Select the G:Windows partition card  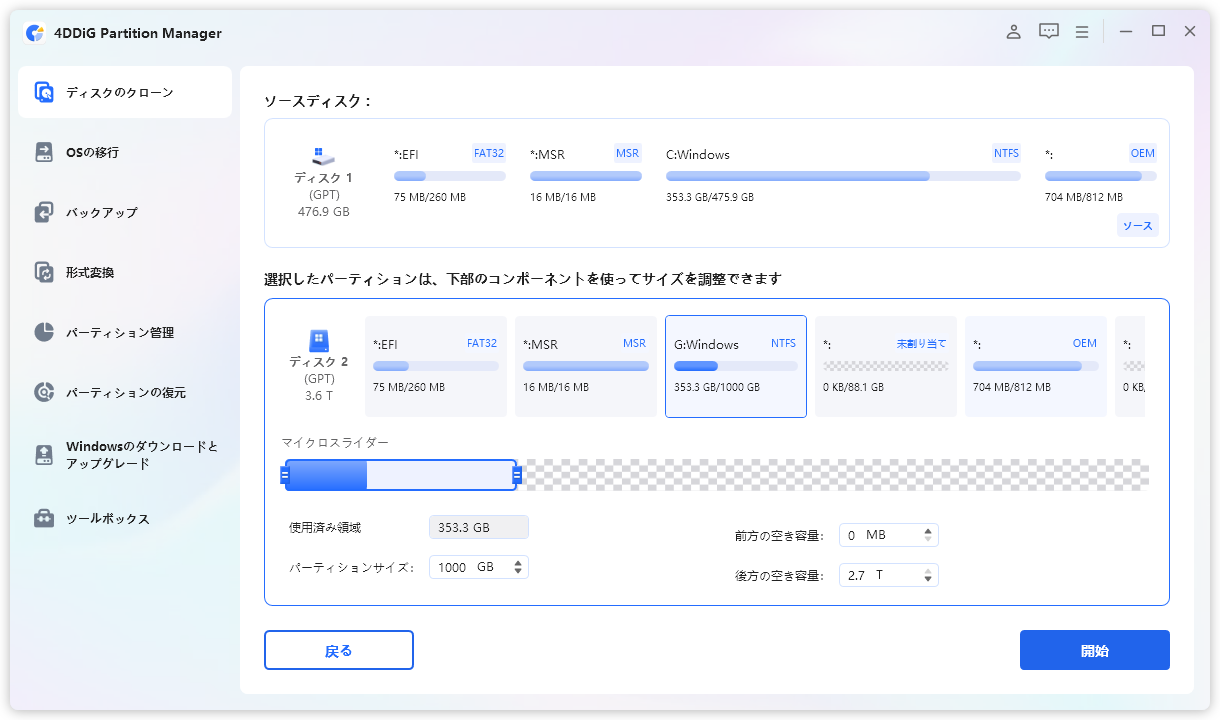pos(736,367)
